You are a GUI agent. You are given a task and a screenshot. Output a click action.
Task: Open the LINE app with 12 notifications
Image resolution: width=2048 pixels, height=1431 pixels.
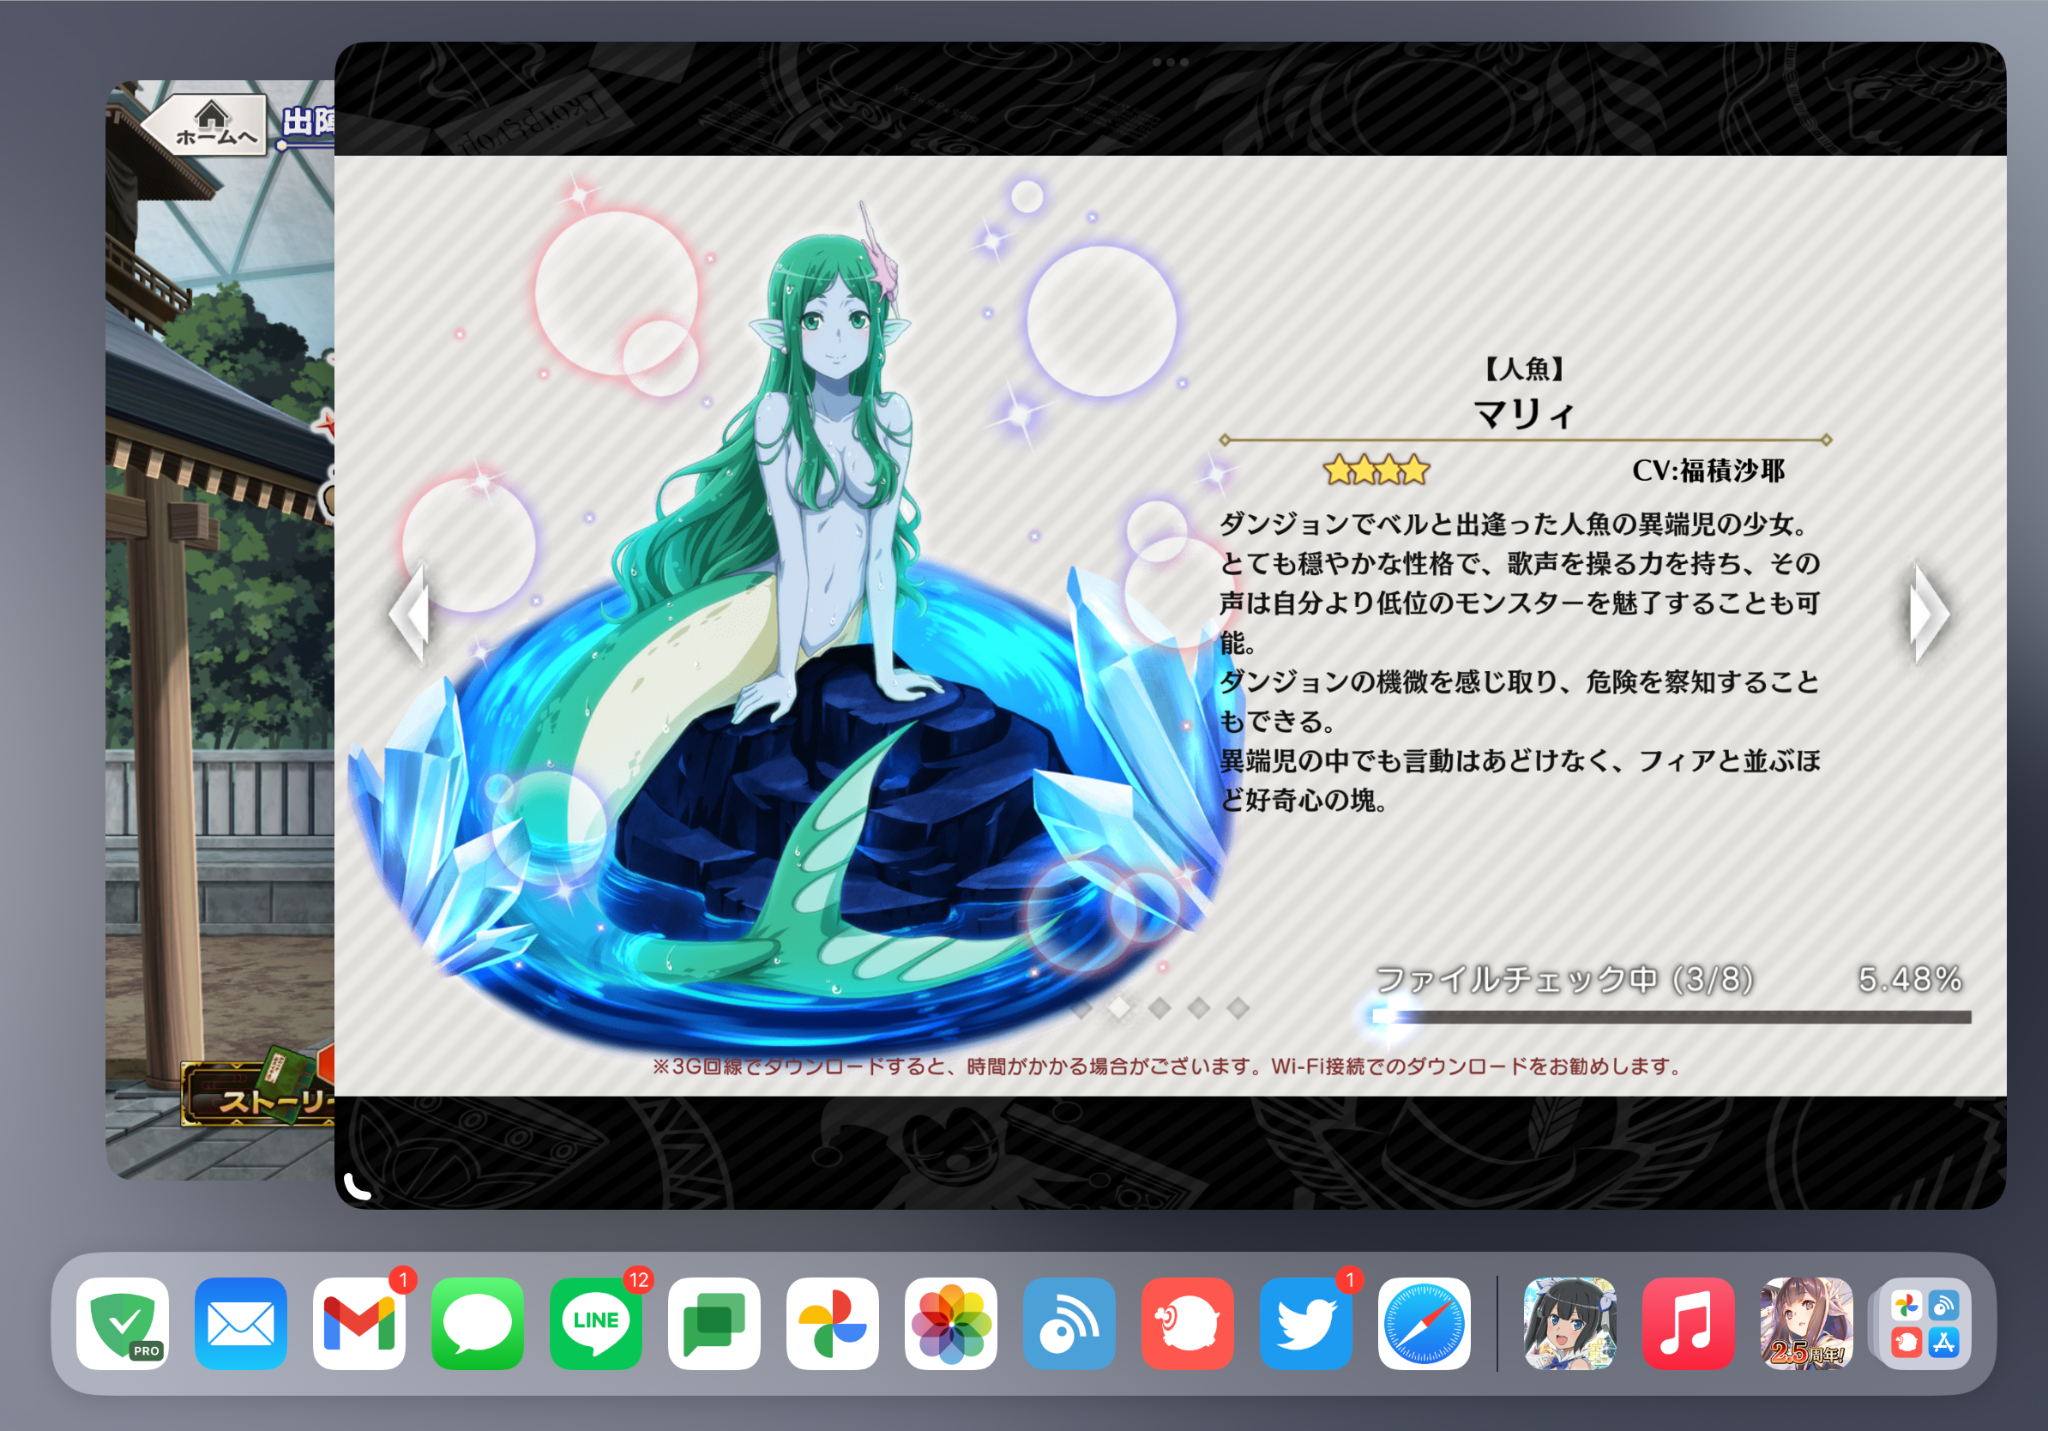point(596,1323)
